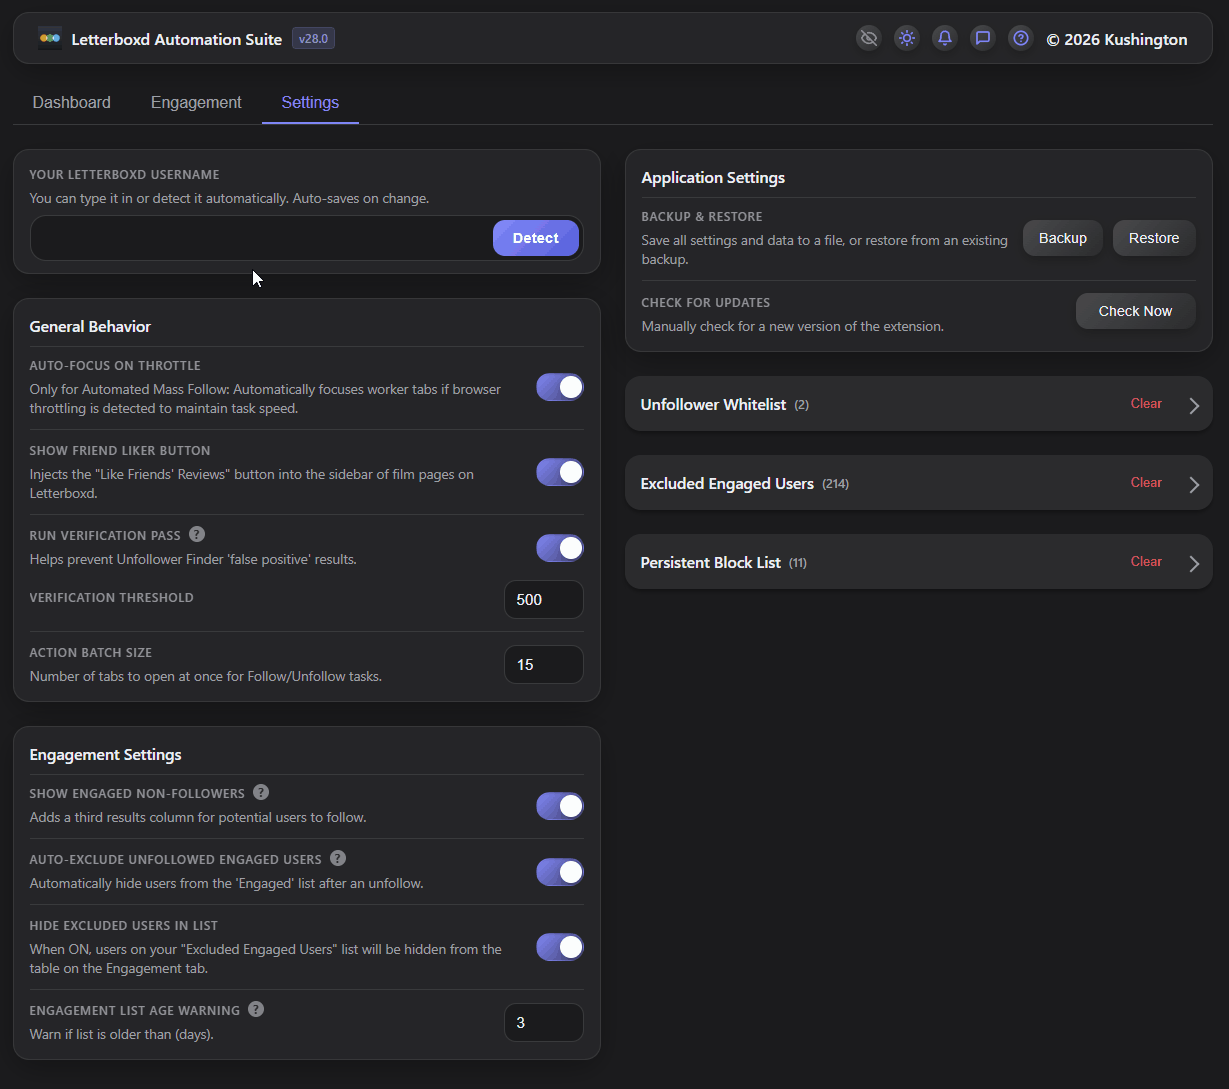Expand the Excluded Engaged Users chevron
This screenshot has height=1089, width=1229.
[1194, 484]
